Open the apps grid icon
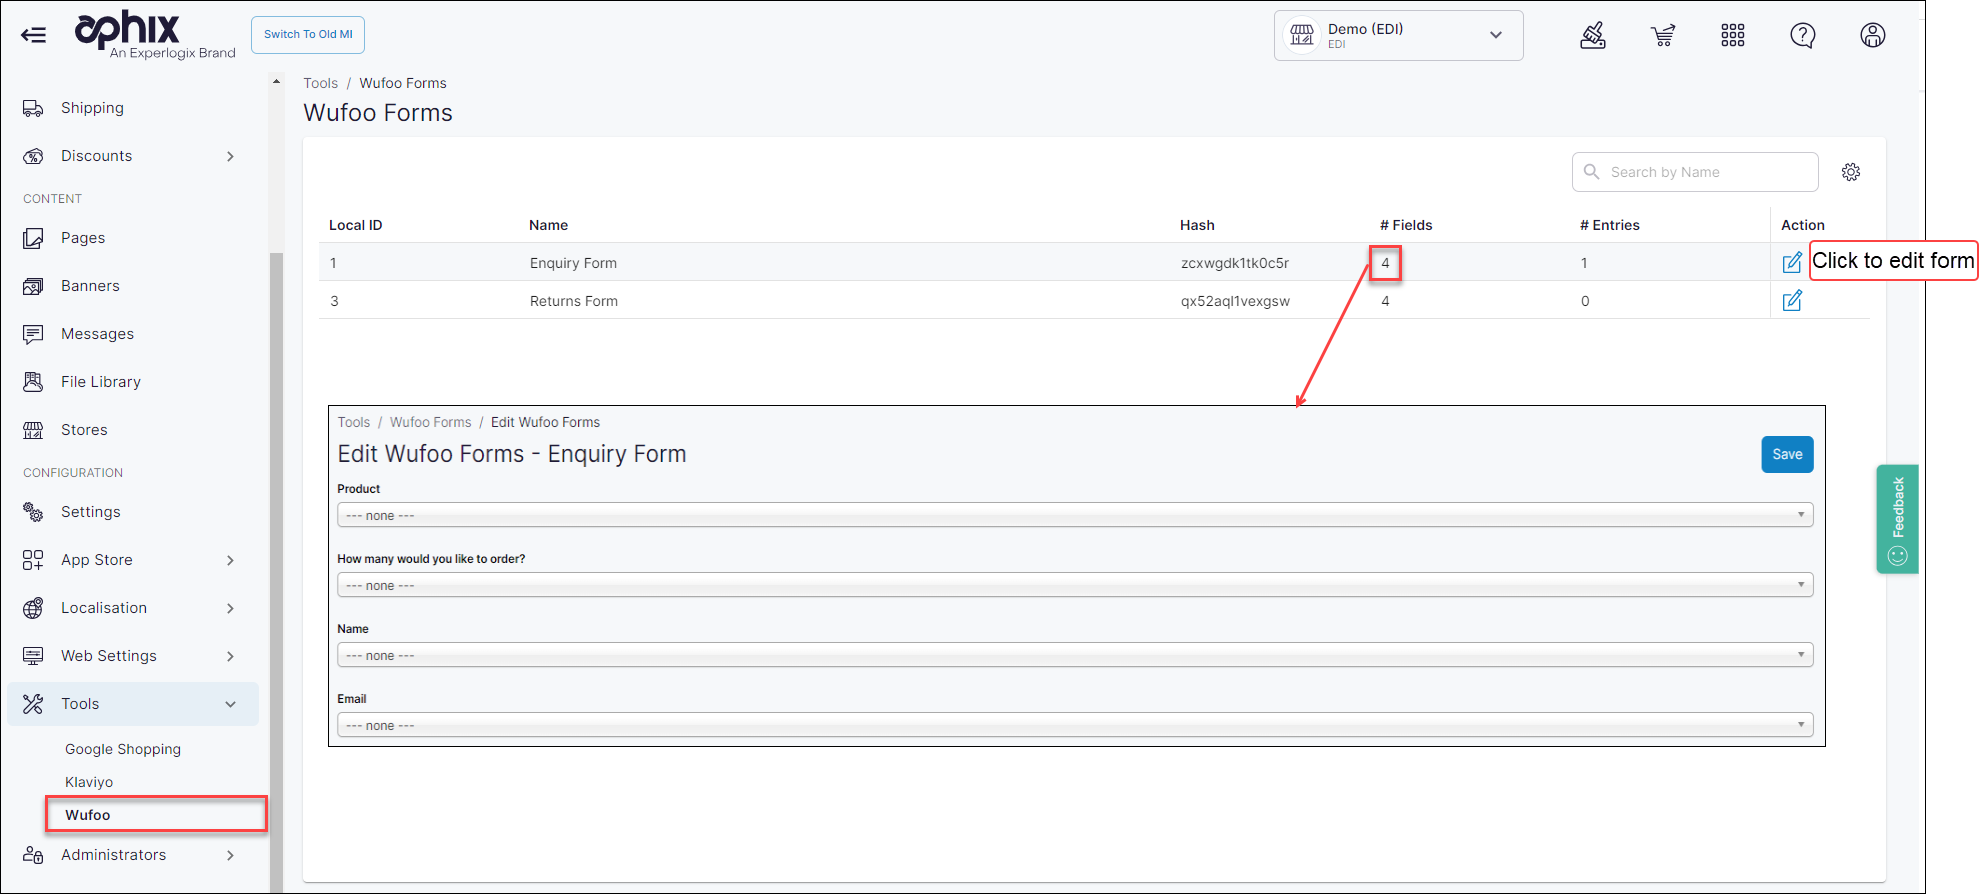The width and height of the screenshot is (1981, 894). point(1732,36)
